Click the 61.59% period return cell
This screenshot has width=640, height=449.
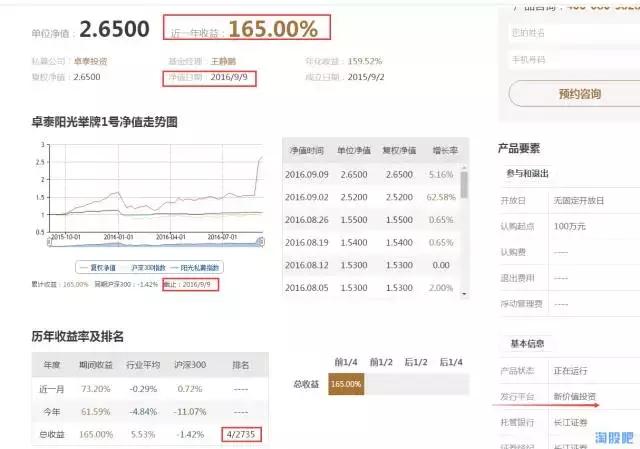click(96, 412)
